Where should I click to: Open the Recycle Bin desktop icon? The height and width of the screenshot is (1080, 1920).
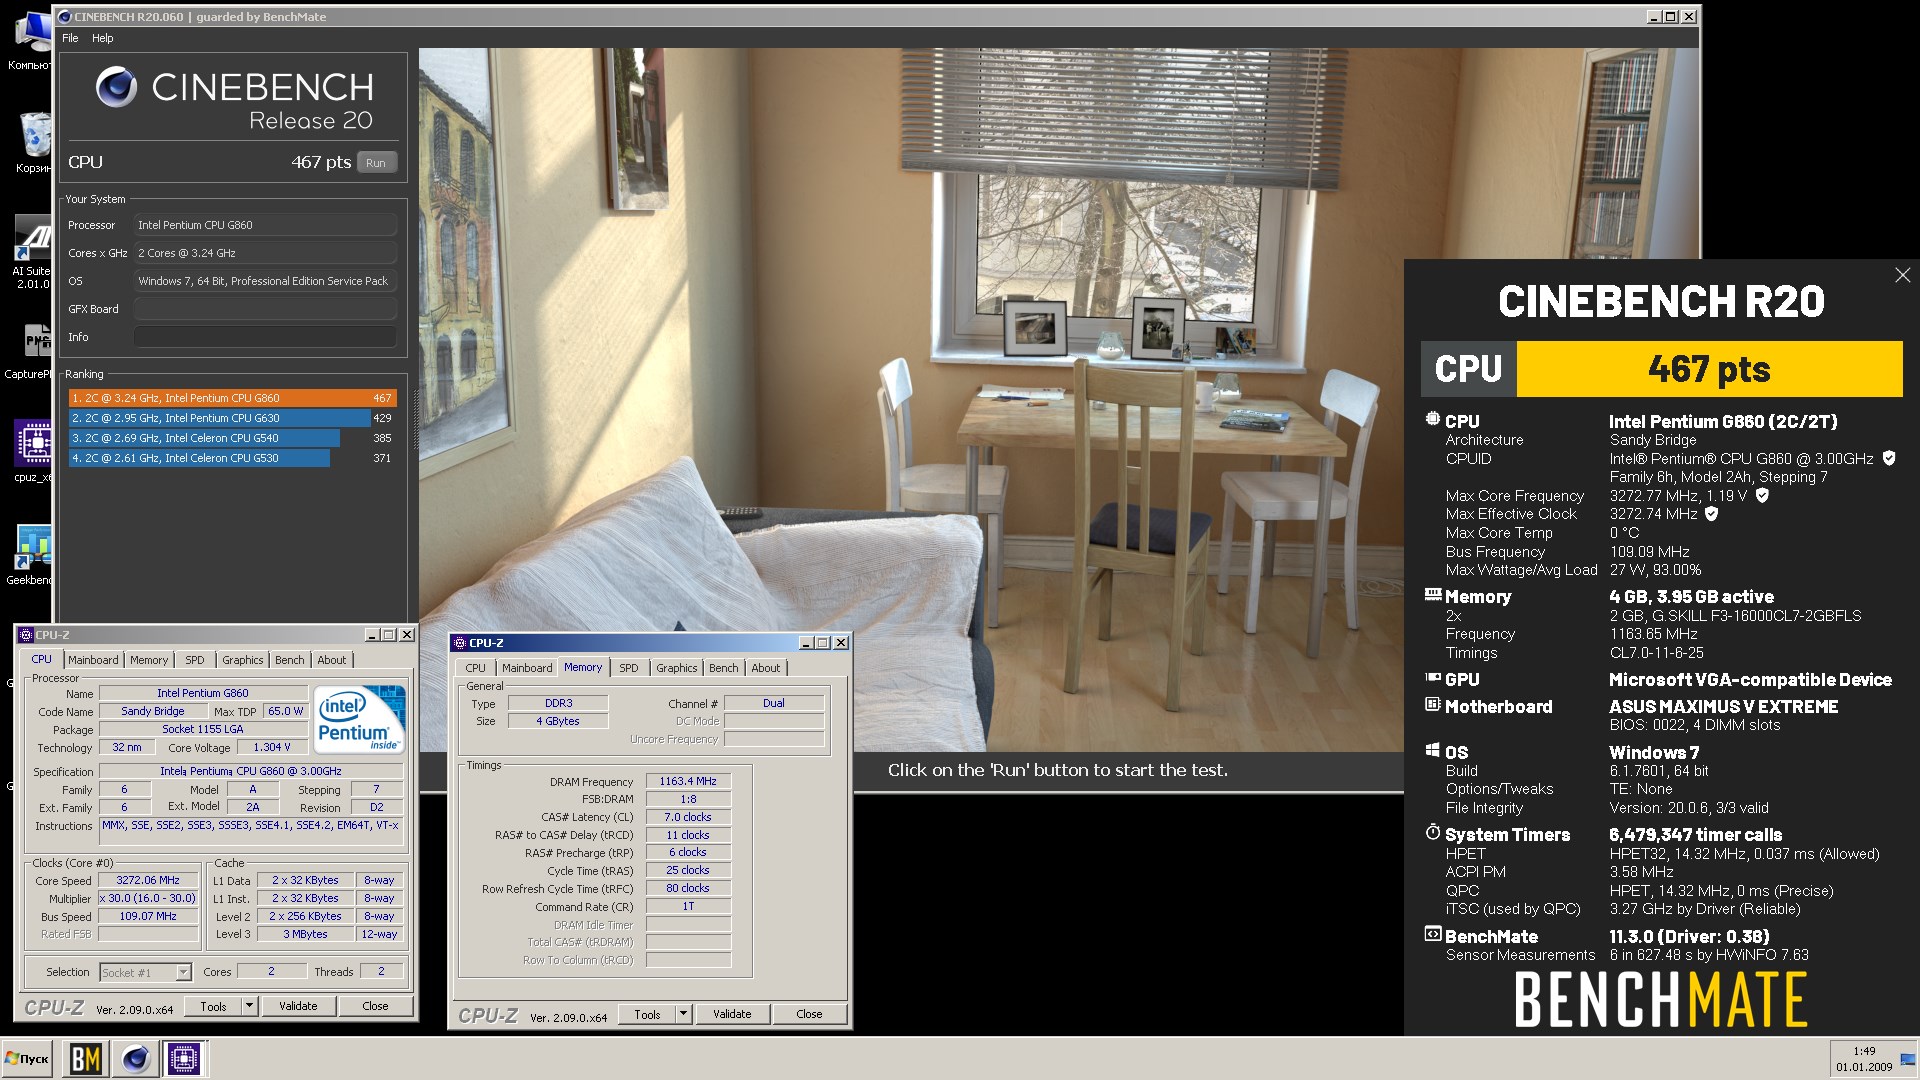point(32,142)
